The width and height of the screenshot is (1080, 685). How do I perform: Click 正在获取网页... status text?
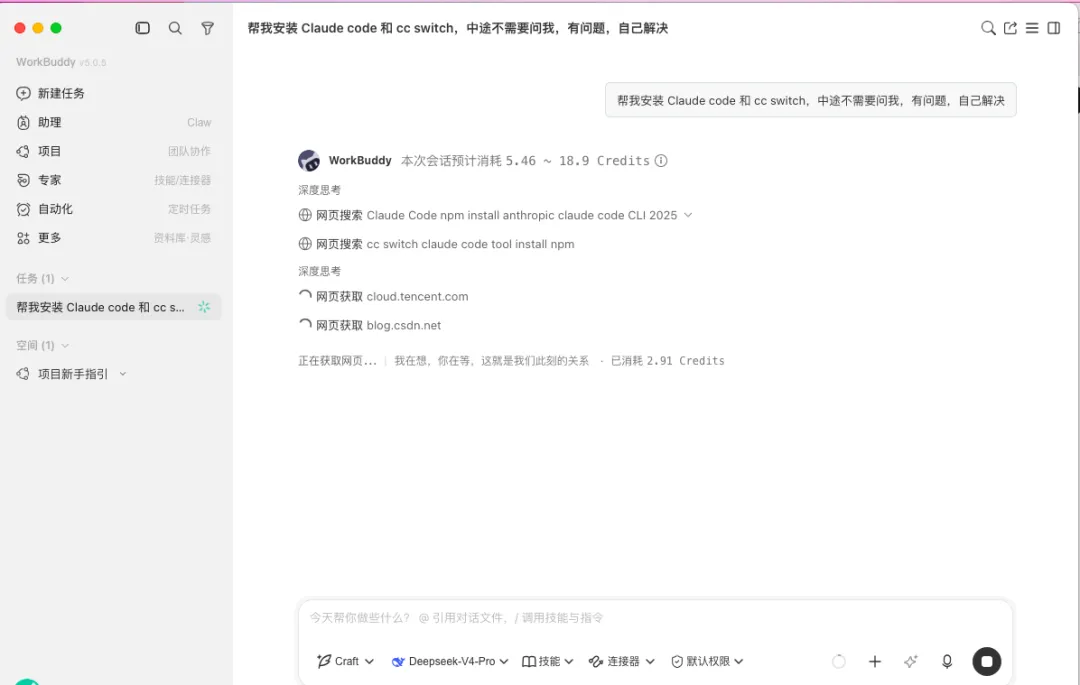338,361
